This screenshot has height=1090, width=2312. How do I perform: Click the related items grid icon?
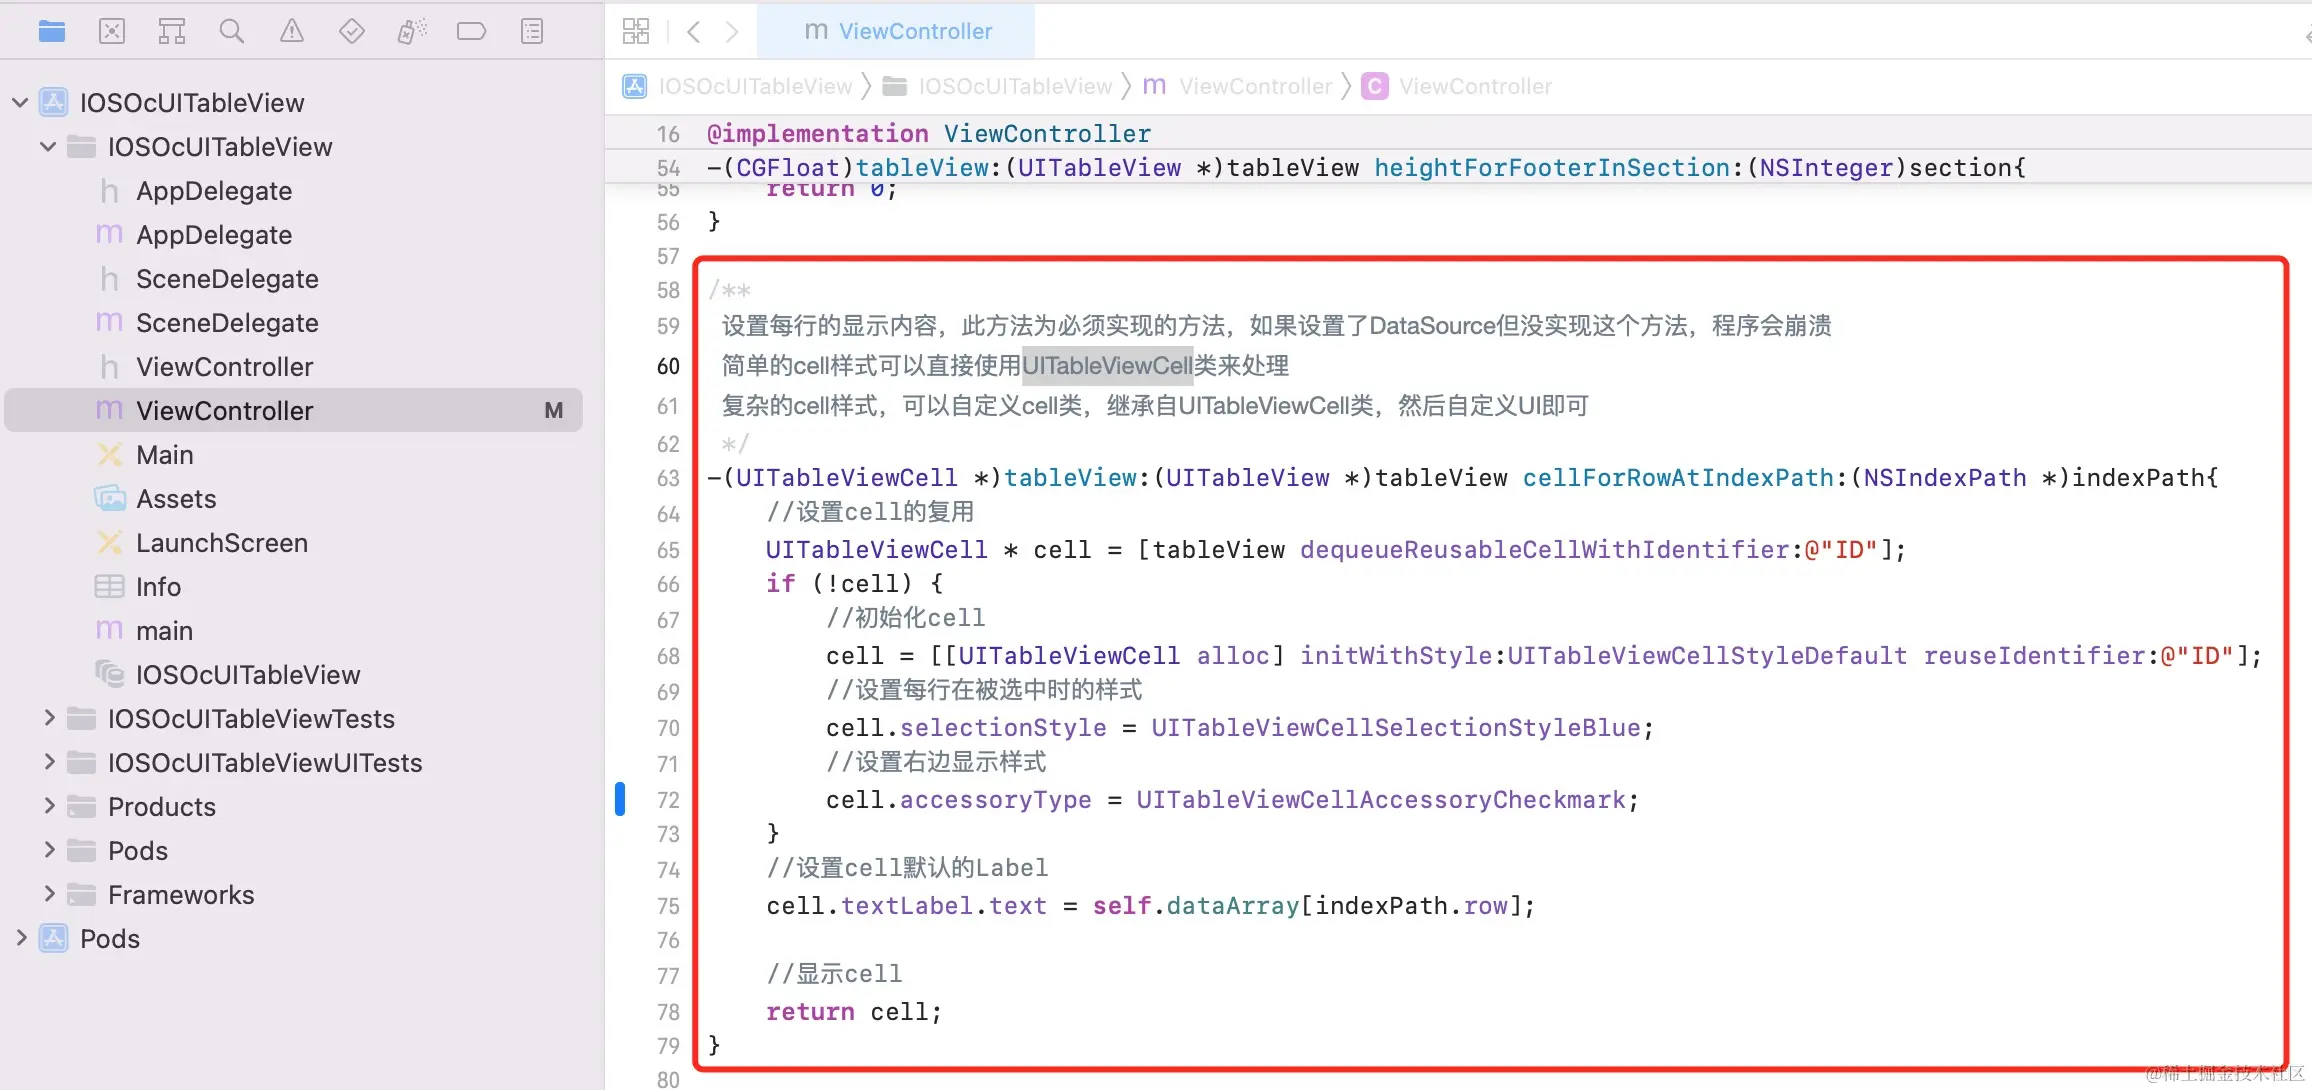(x=636, y=32)
